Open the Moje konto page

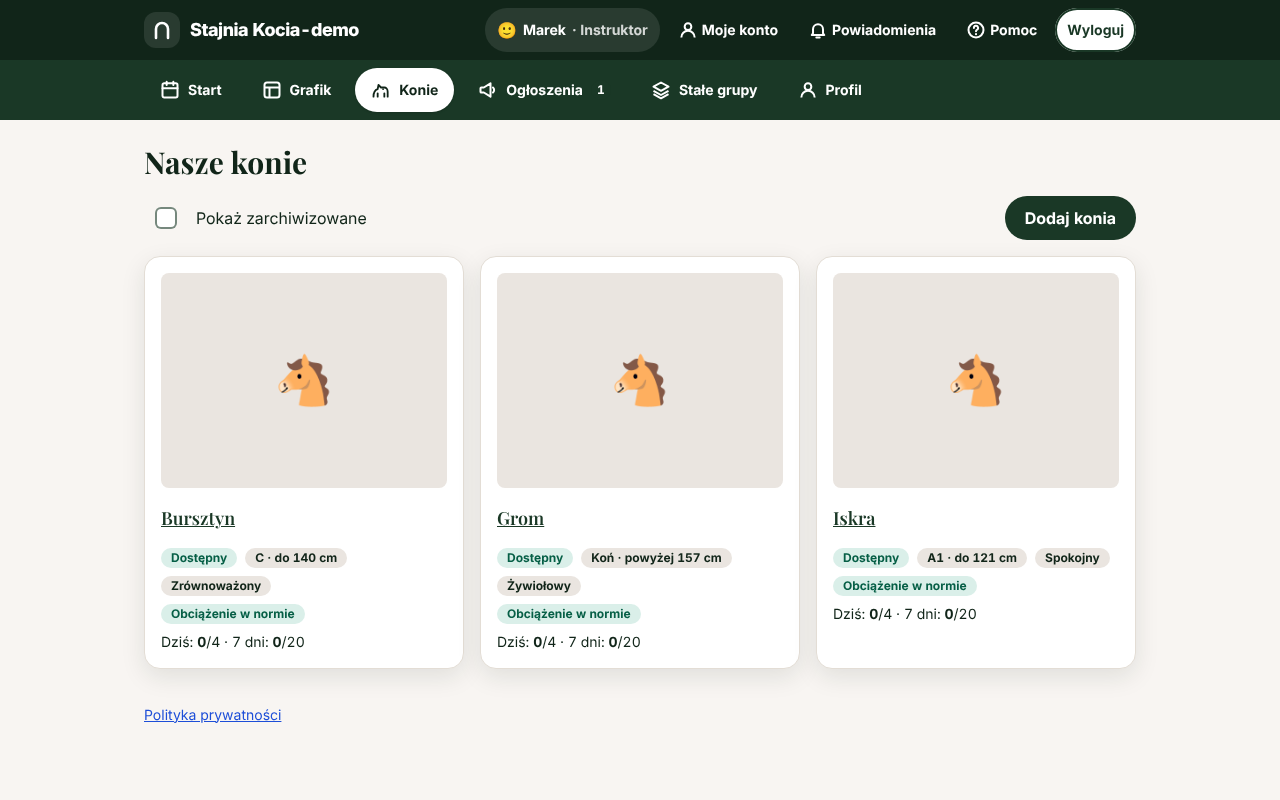click(x=729, y=30)
